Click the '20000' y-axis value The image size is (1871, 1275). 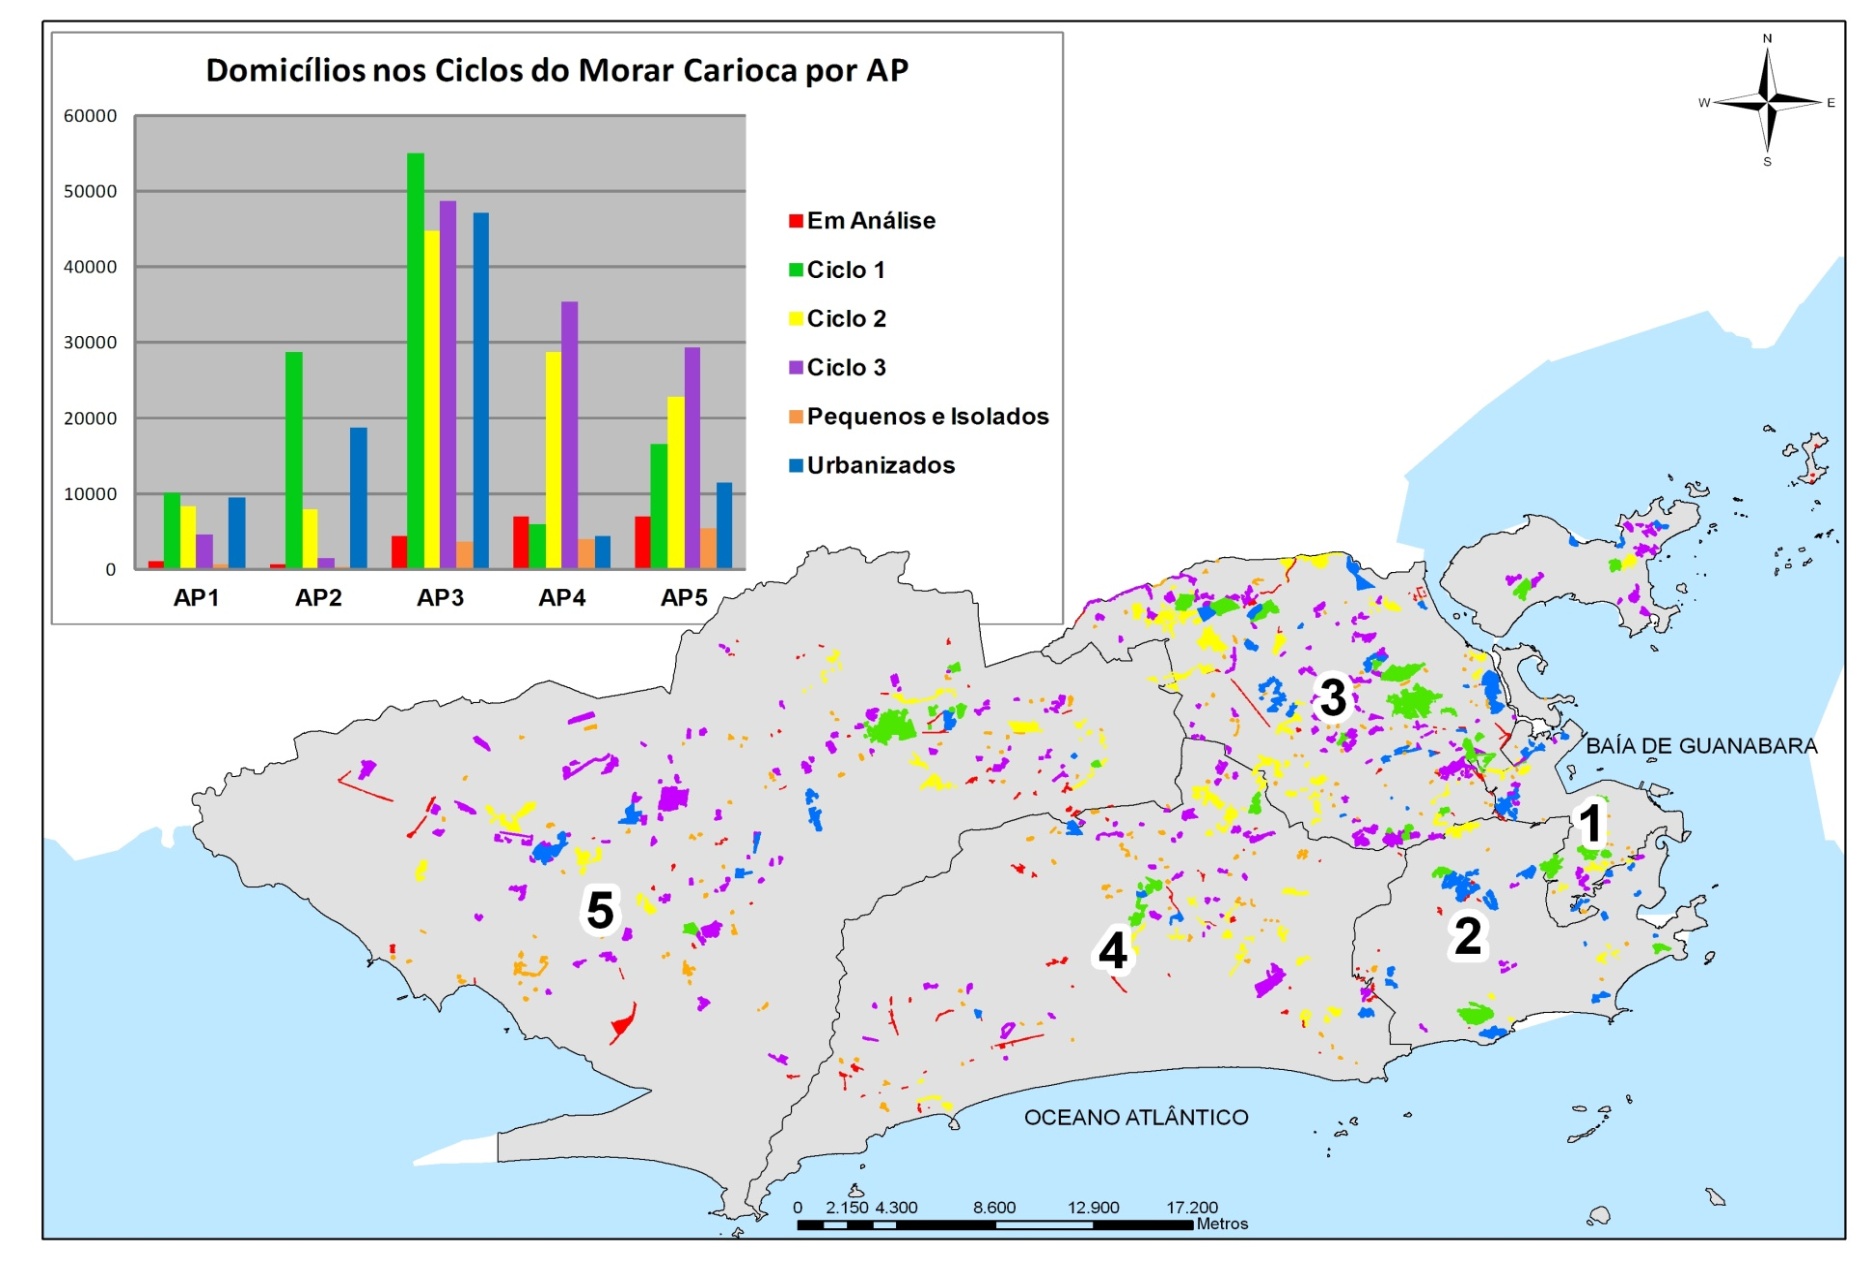tap(90, 419)
